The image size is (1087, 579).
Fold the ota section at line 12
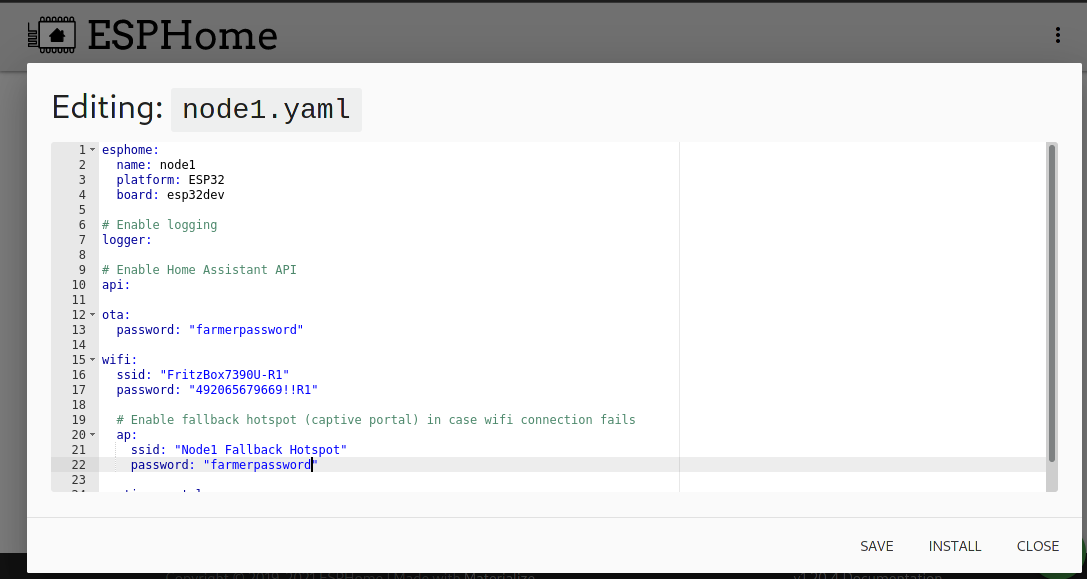pos(92,315)
